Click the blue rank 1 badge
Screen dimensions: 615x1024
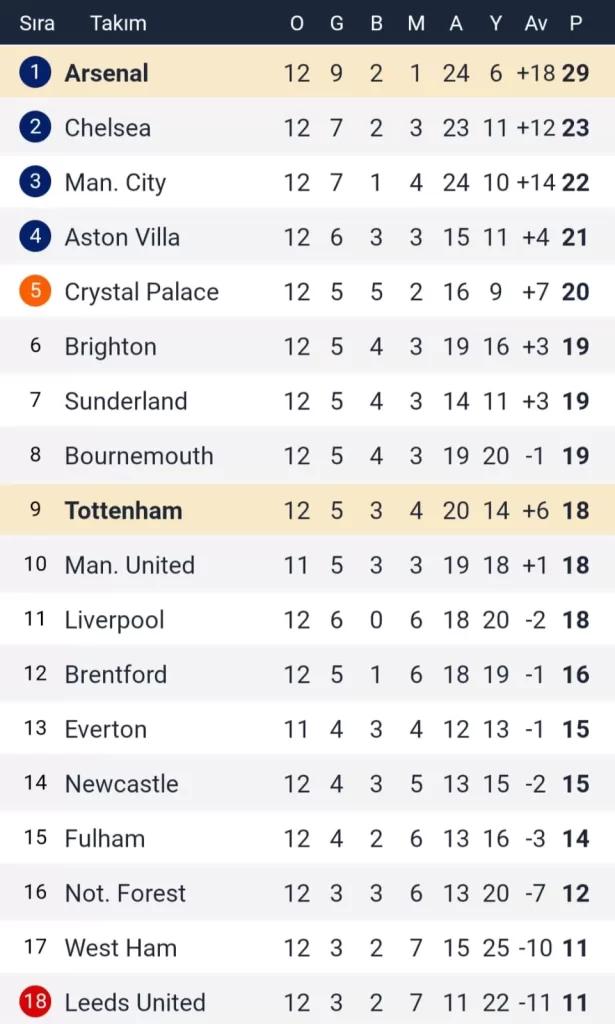pyautogui.click(x=35, y=73)
